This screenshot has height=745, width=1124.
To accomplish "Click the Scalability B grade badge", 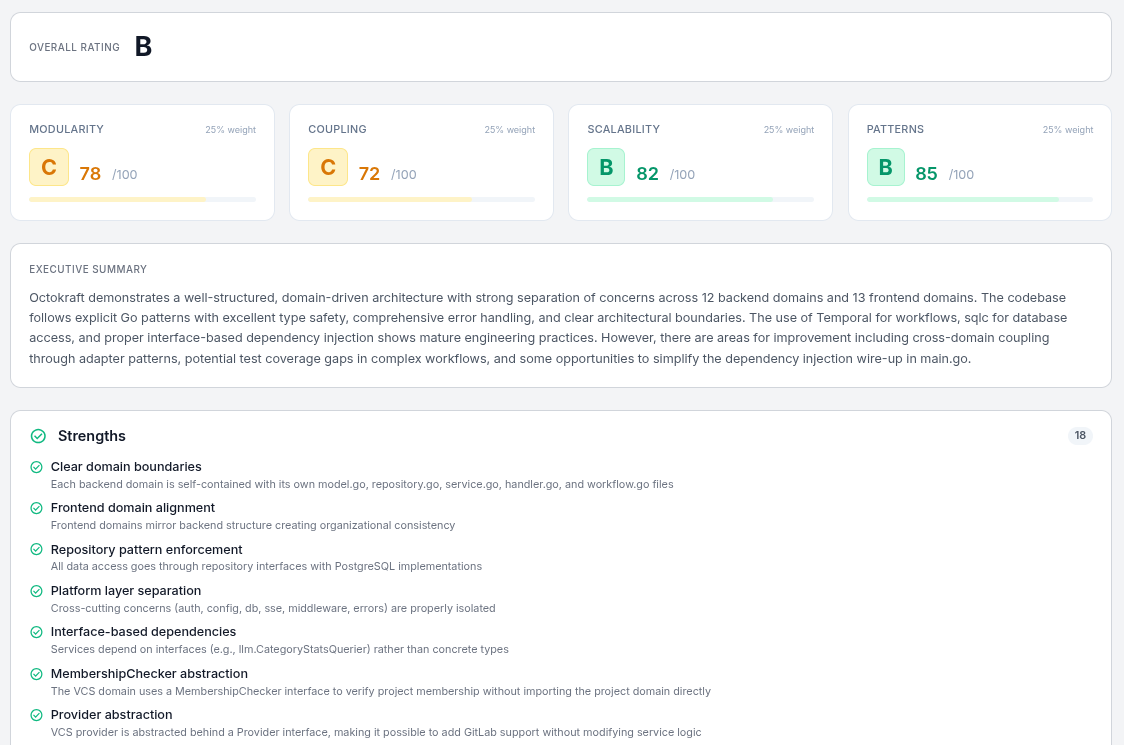I will 606,167.
